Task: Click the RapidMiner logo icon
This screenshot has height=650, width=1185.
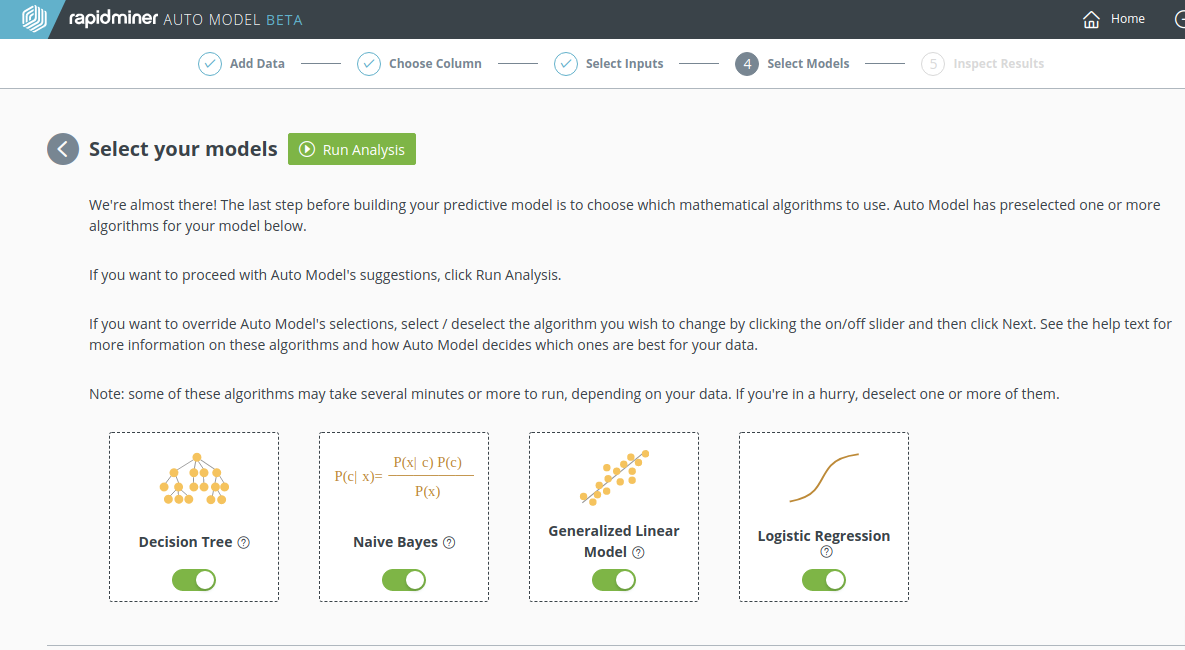Action: 34,18
